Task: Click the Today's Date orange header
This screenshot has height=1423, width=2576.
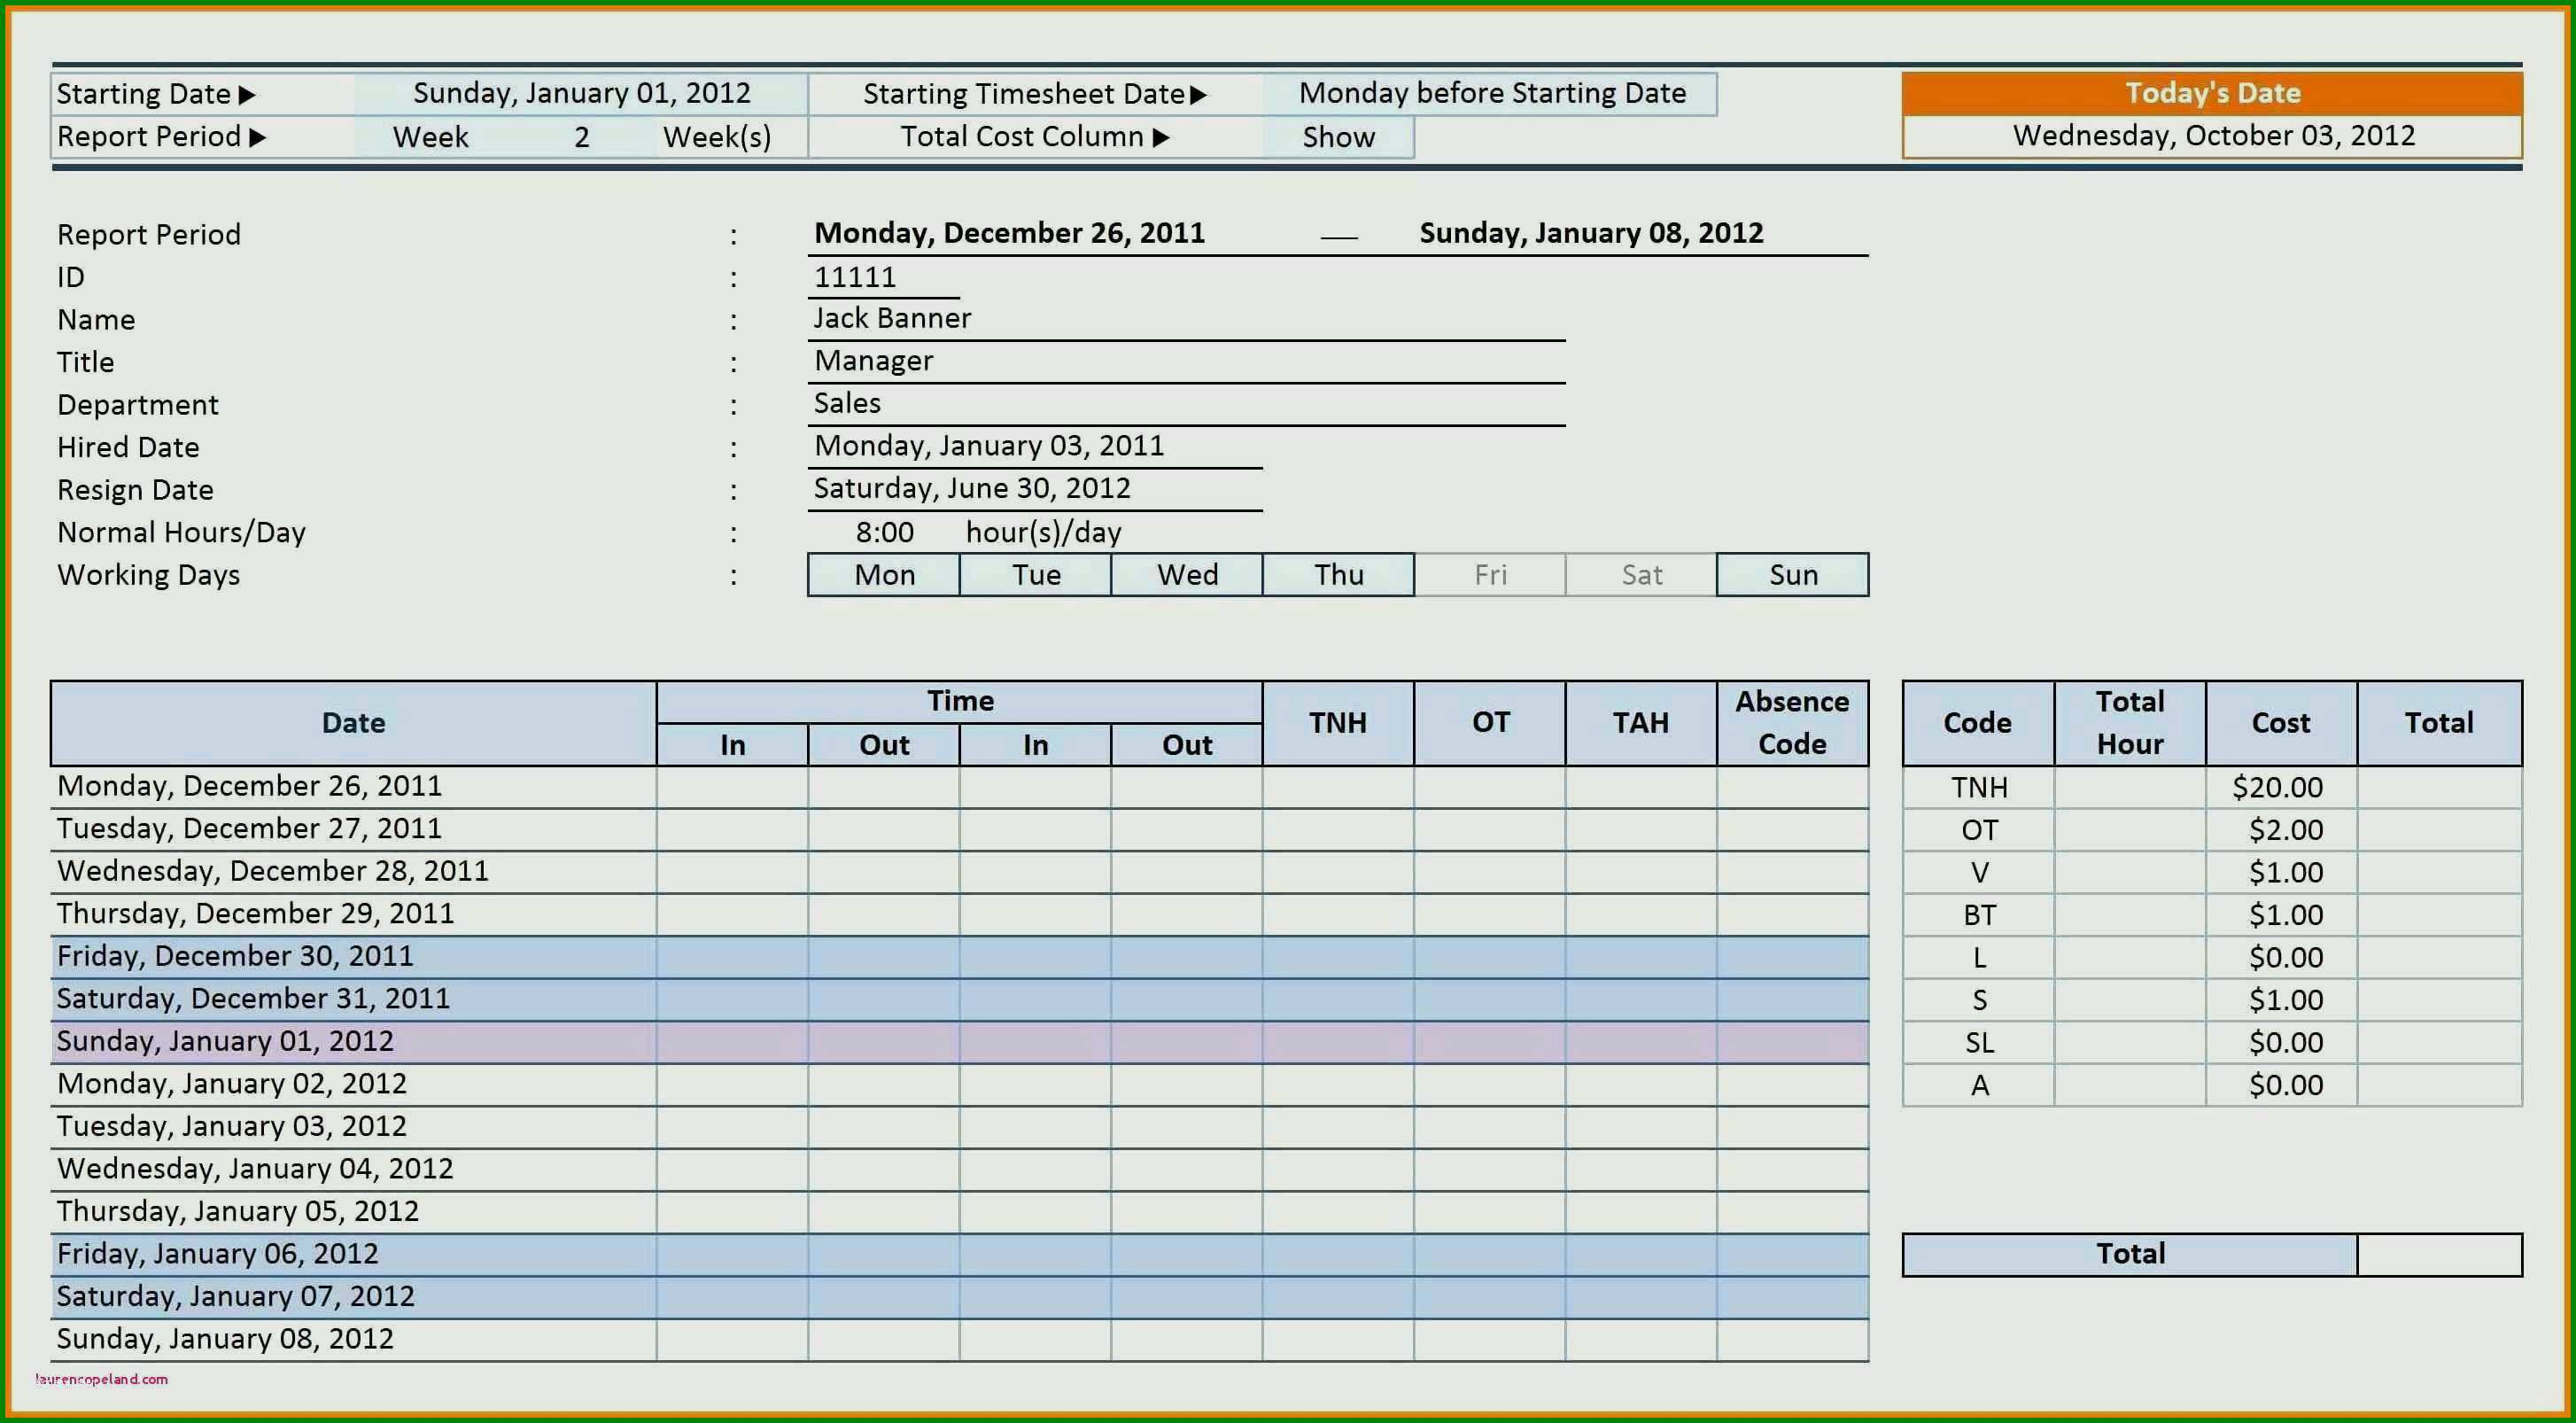Action: 2212,93
